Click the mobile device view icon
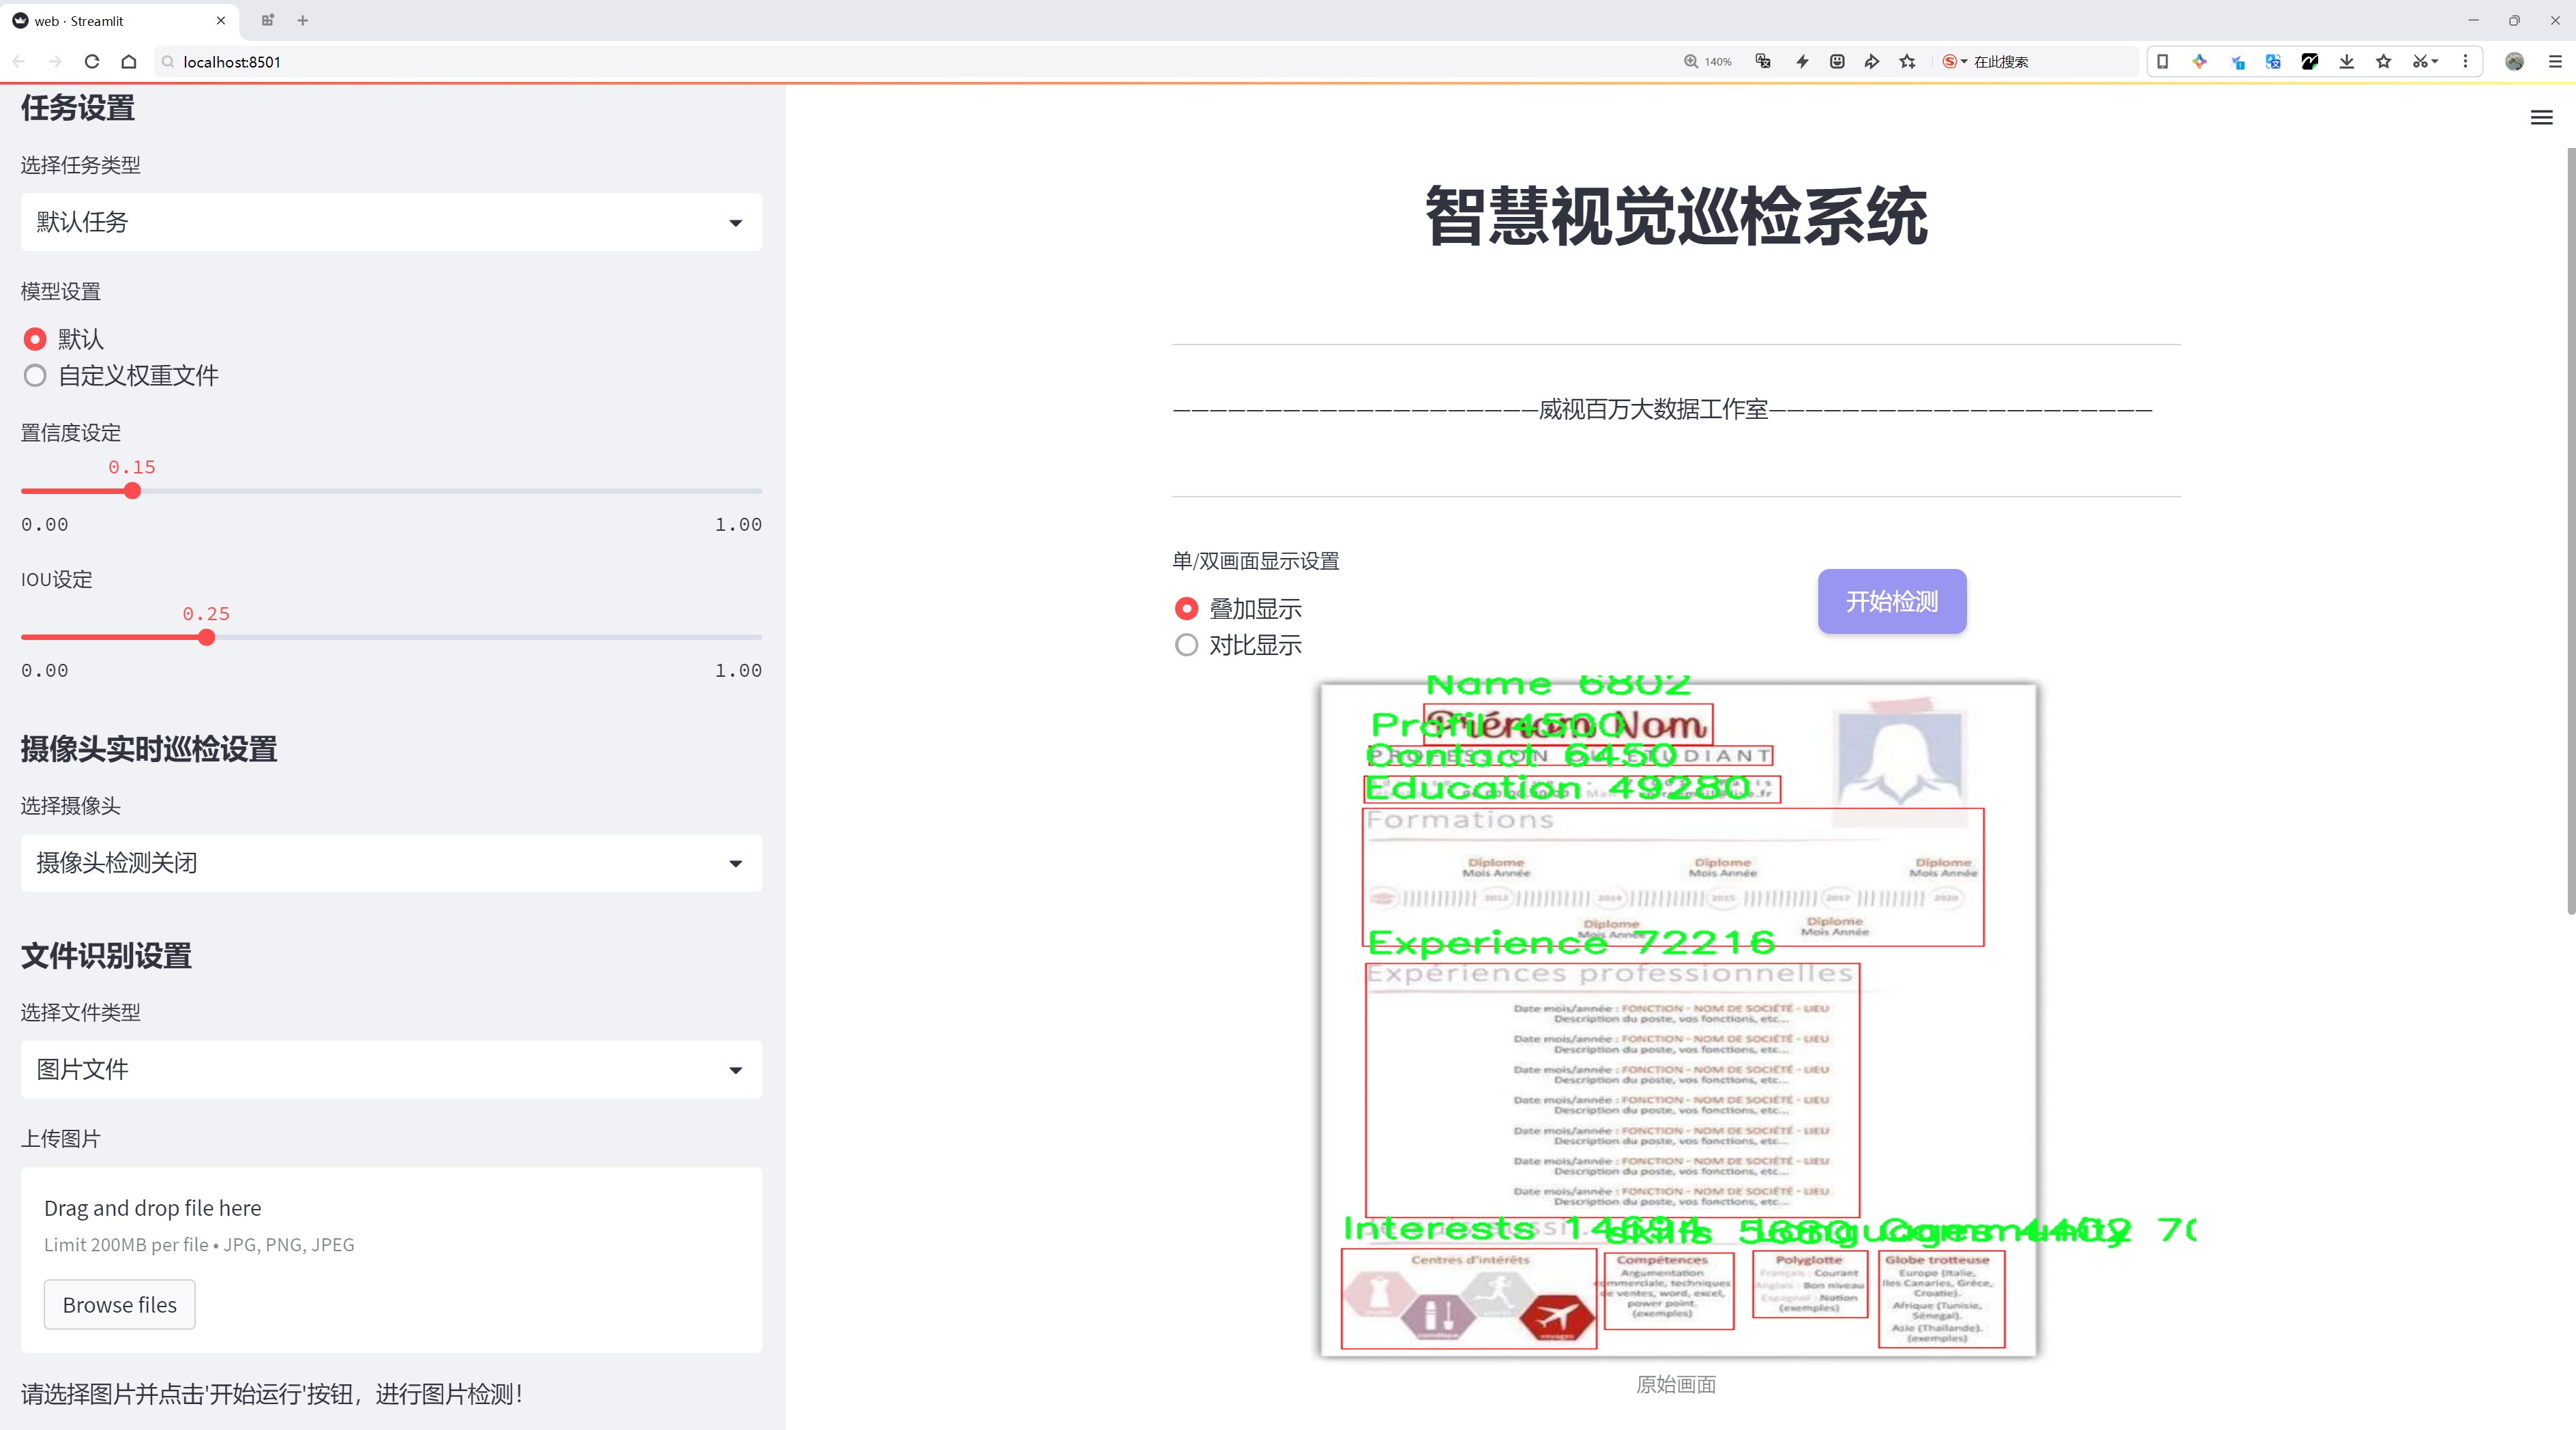The image size is (2576, 1430). (x=2162, y=62)
